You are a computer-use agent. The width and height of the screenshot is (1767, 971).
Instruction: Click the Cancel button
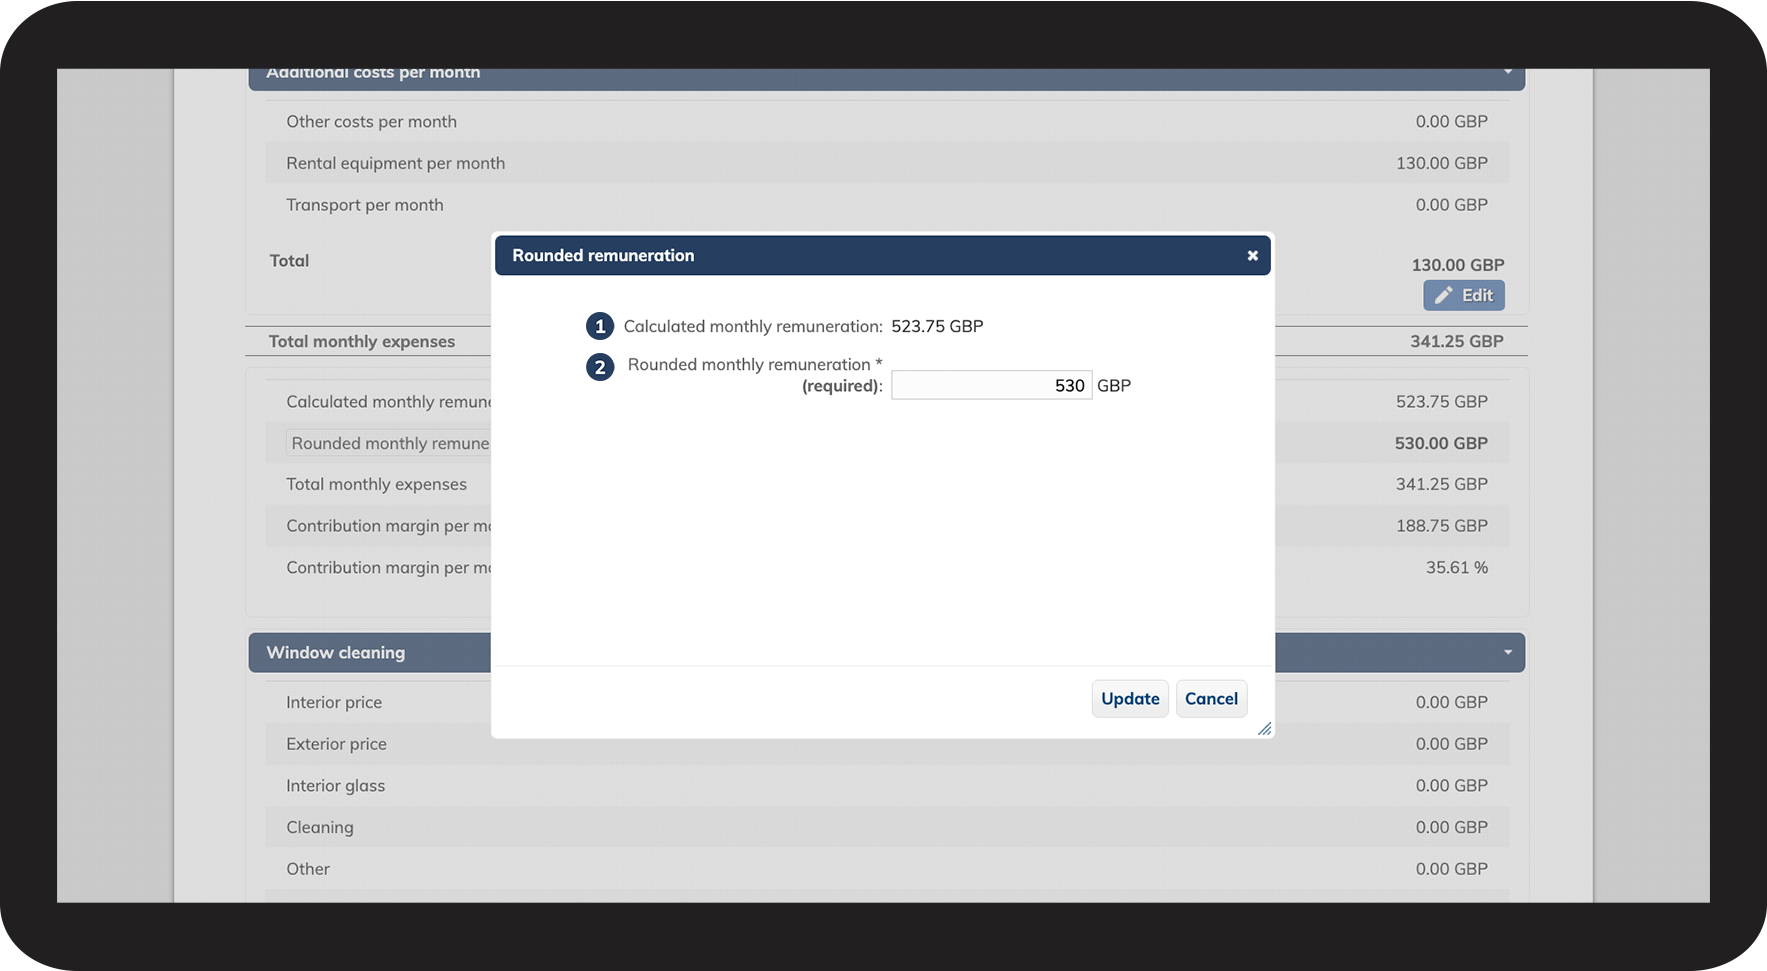(x=1211, y=699)
